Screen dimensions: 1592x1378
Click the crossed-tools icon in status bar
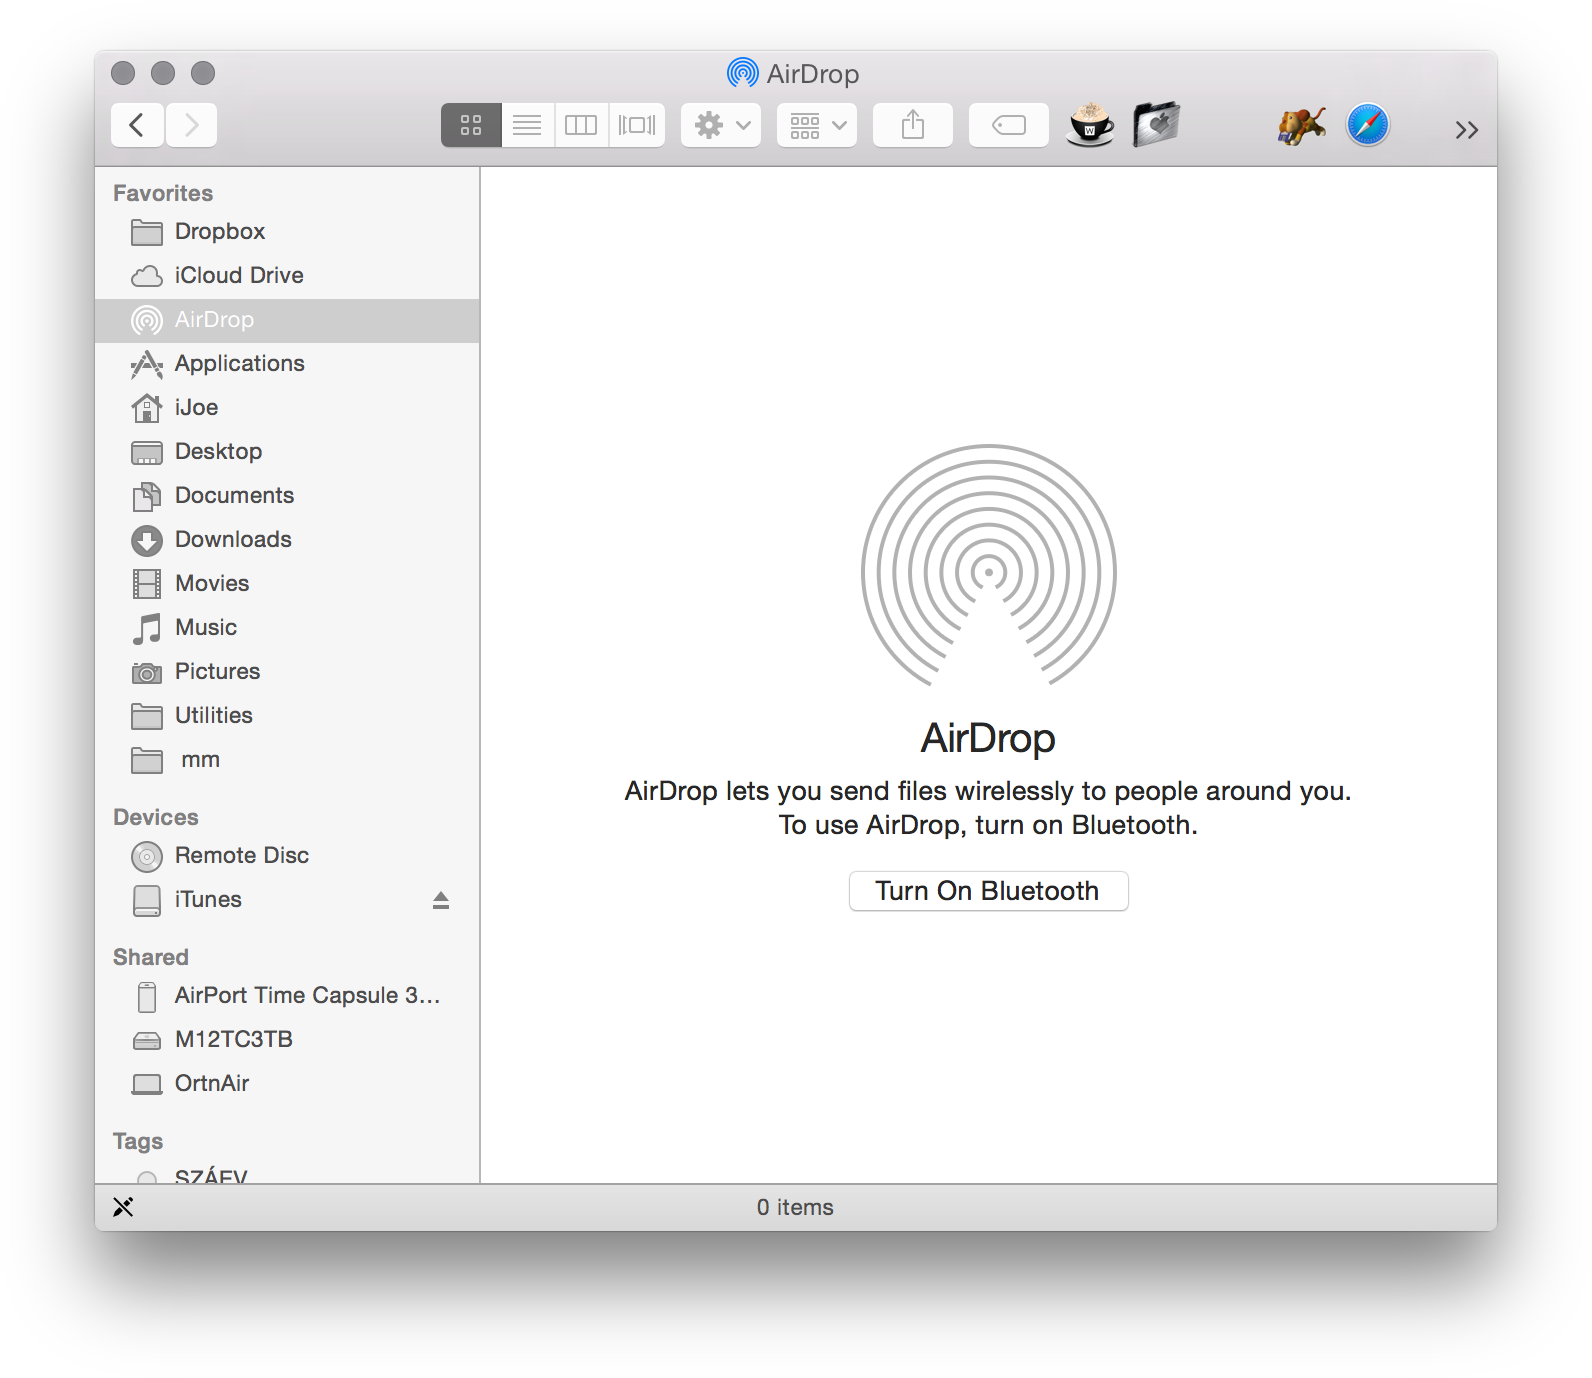click(x=123, y=1207)
